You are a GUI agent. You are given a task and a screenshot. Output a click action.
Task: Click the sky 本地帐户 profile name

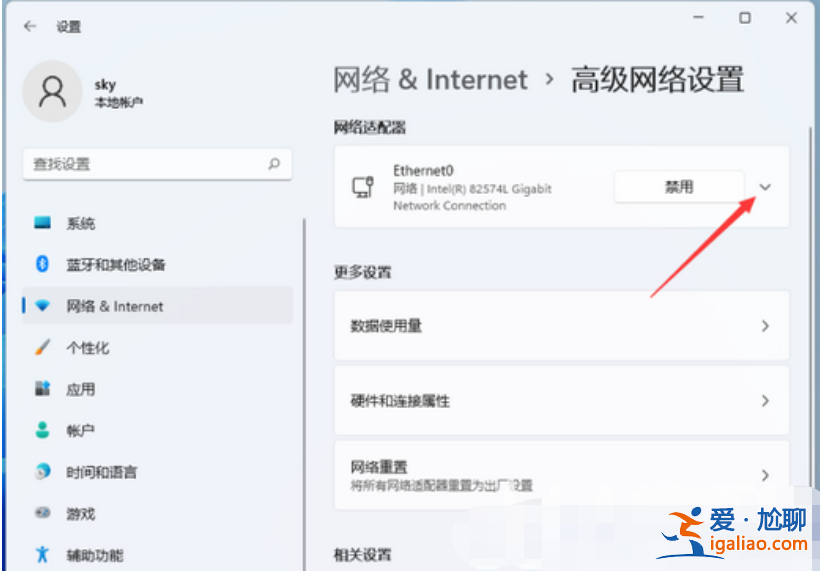click(x=119, y=93)
